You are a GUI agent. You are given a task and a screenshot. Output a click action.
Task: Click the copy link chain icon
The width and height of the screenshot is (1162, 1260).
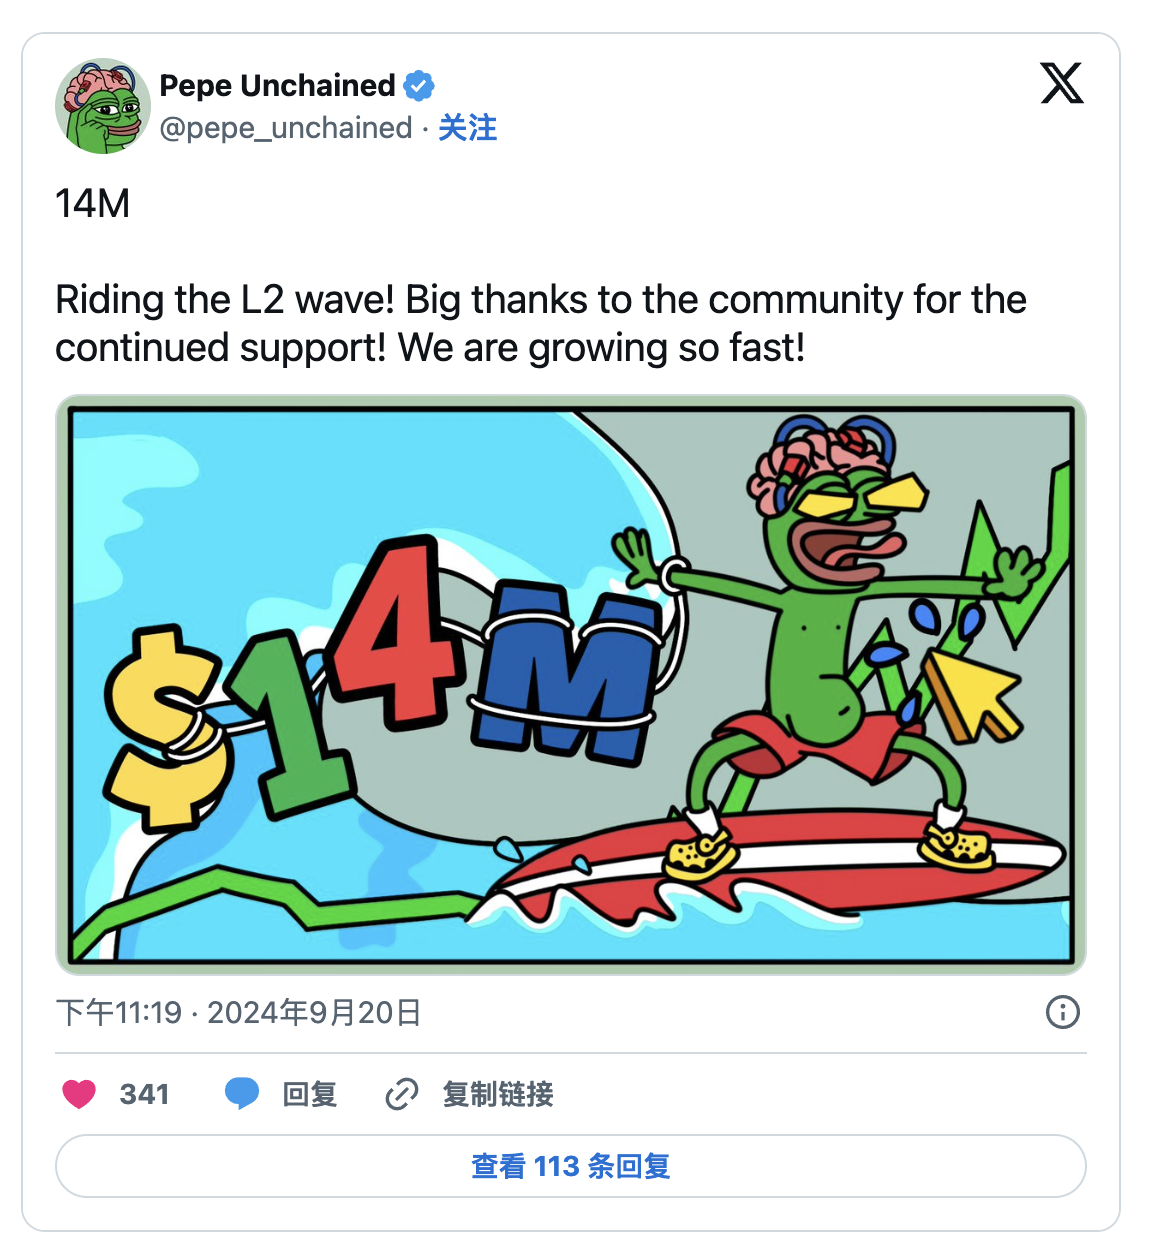coord(402,1094)
